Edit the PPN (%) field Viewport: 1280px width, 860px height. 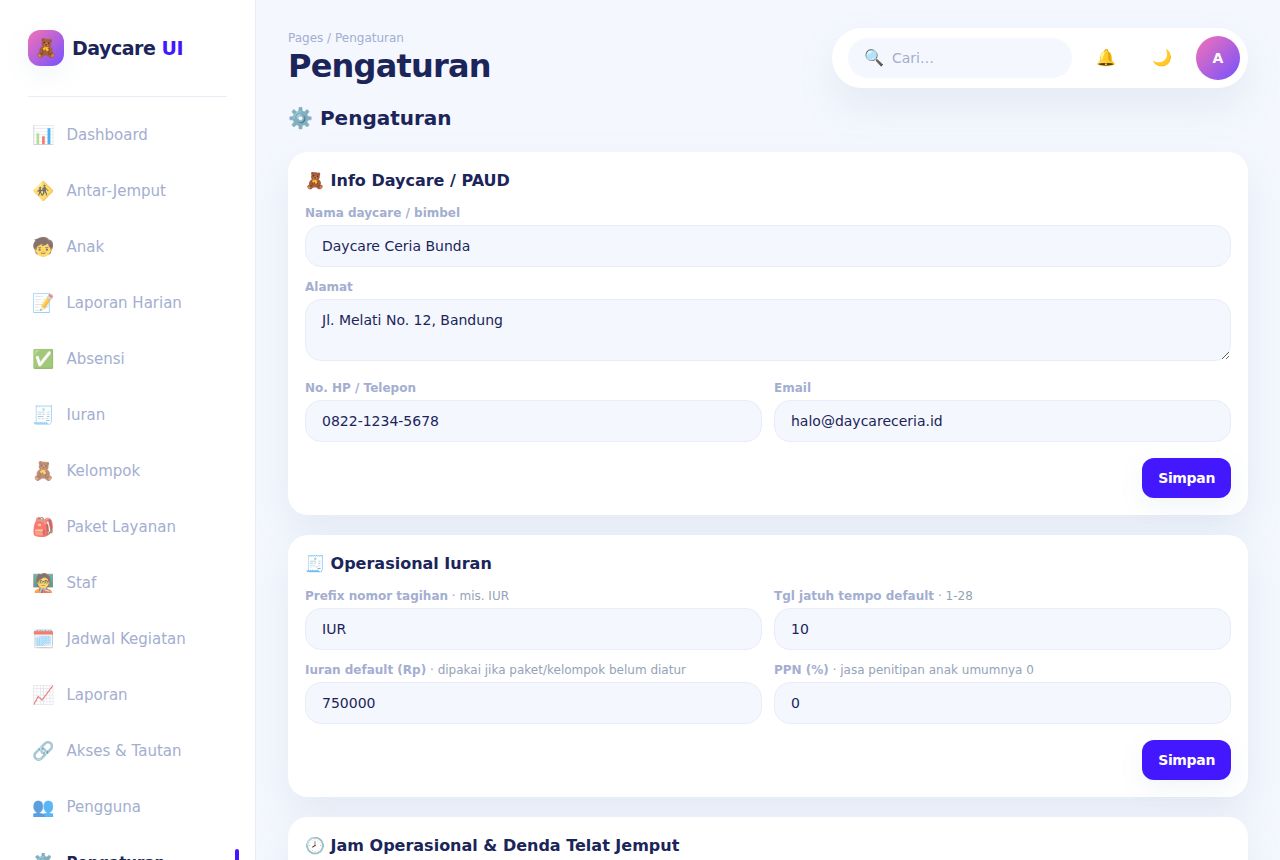[1002, 703]
